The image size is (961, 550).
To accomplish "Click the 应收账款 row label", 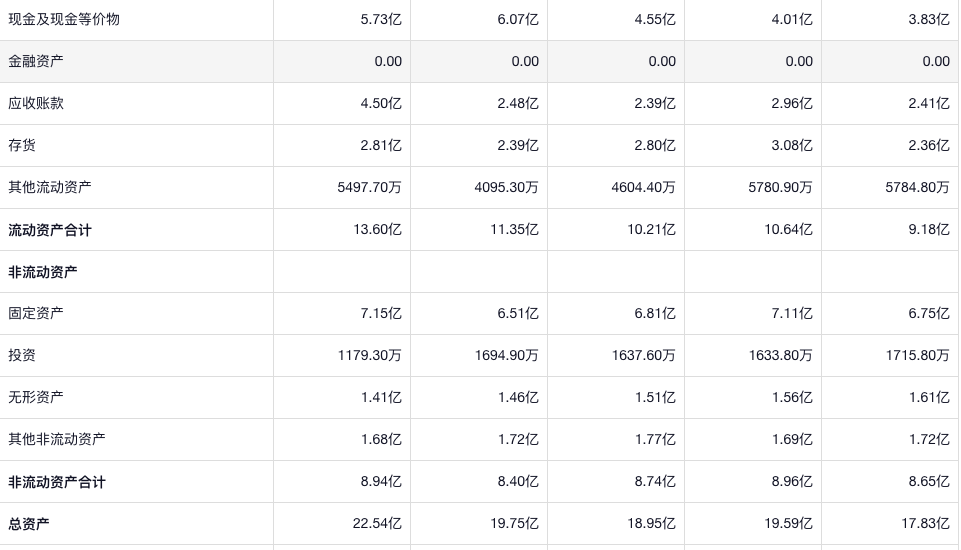I will pos(36,103).
